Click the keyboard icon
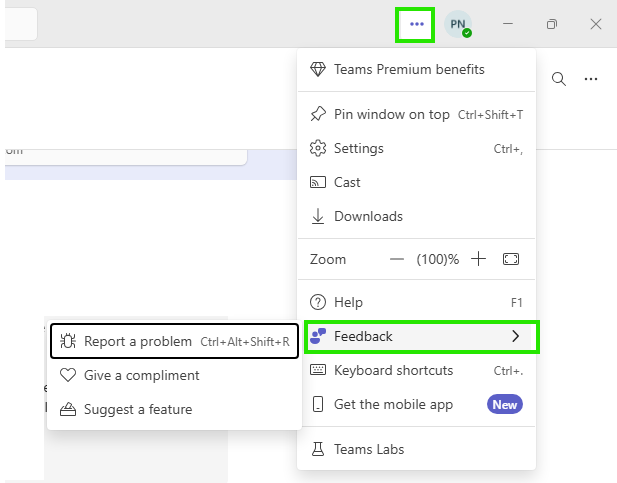 point(318,370)
